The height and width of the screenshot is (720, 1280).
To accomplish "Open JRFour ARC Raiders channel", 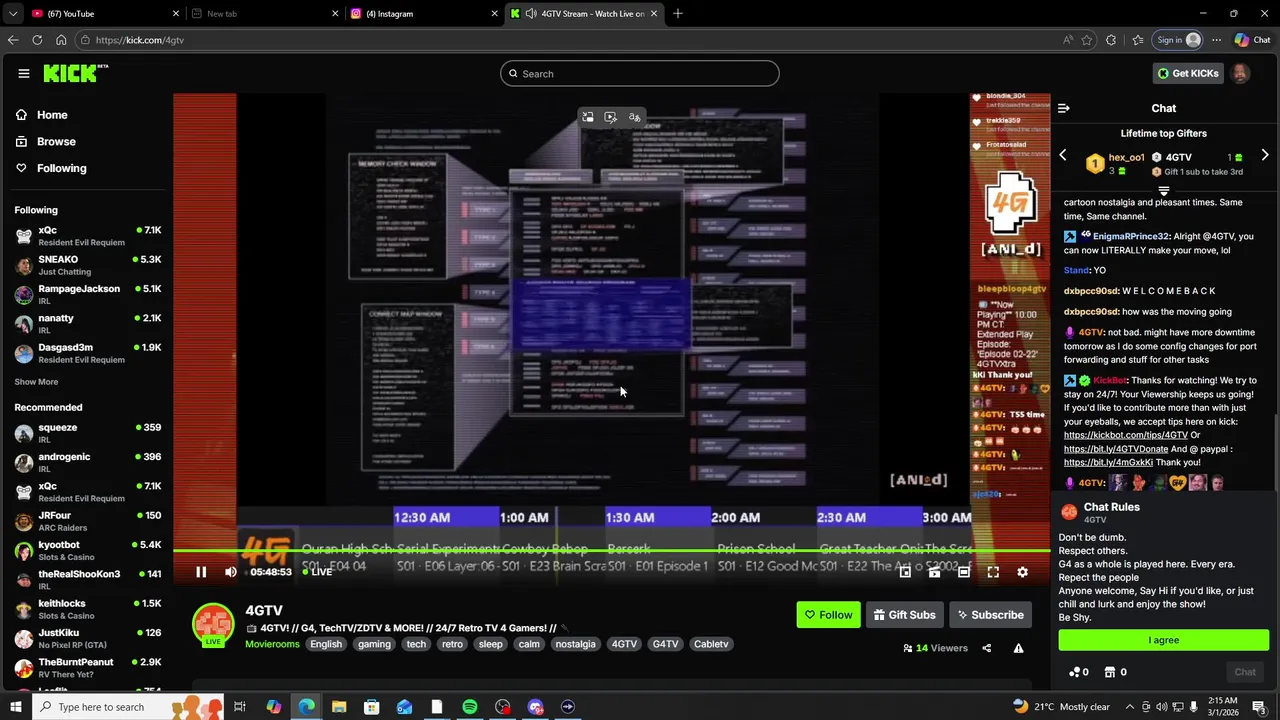I will tap(86, 521).
